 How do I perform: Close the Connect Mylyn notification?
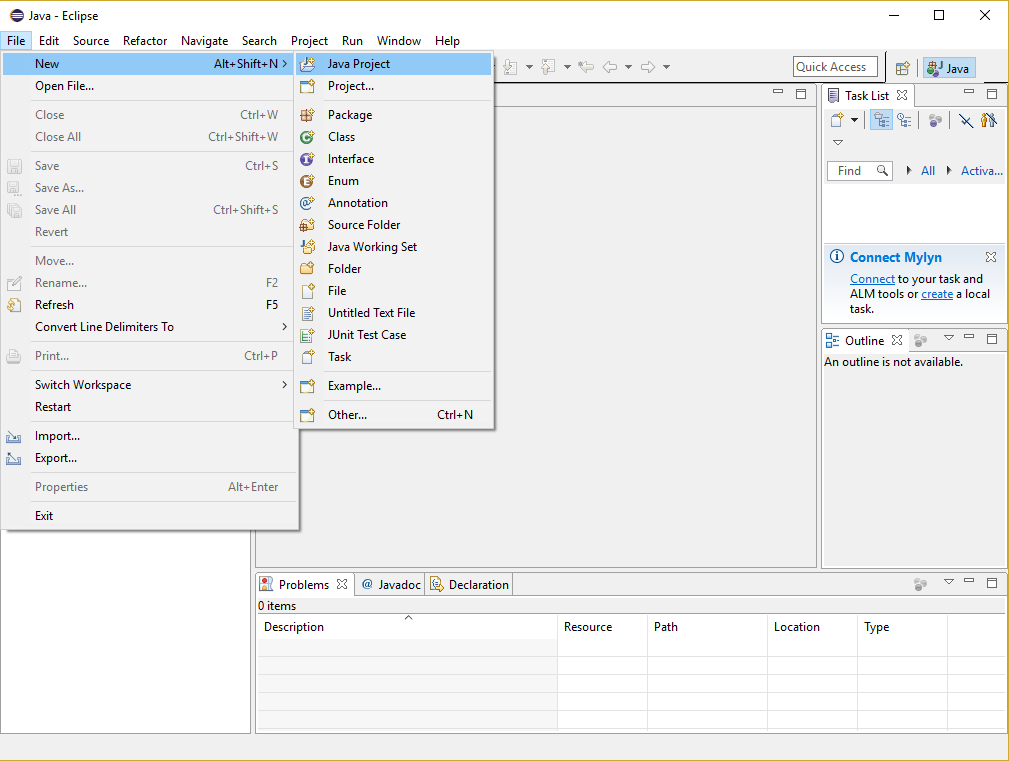click(x=991, y=257)
